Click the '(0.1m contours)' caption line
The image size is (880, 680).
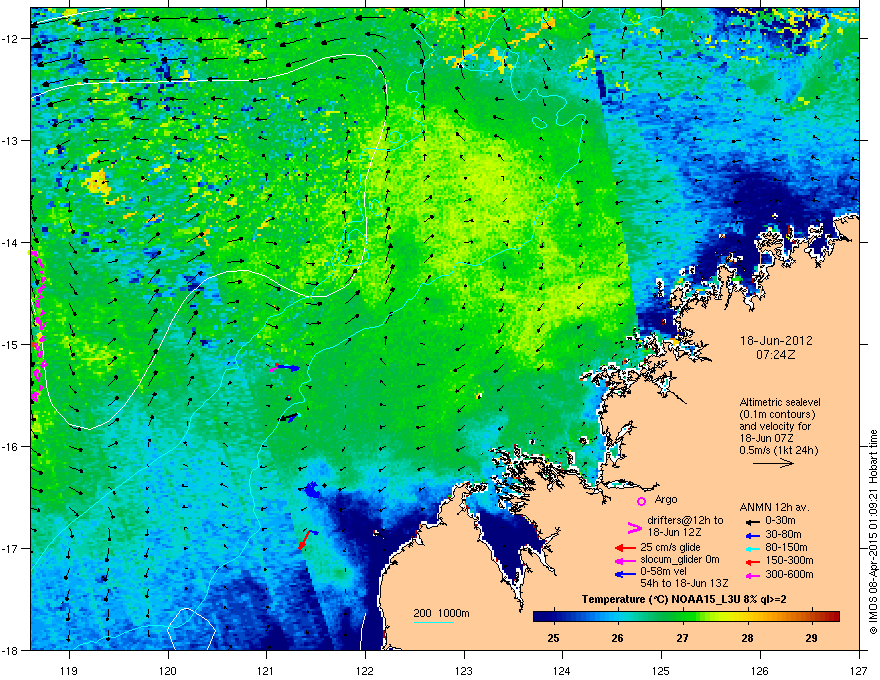(x=777, y=415)
